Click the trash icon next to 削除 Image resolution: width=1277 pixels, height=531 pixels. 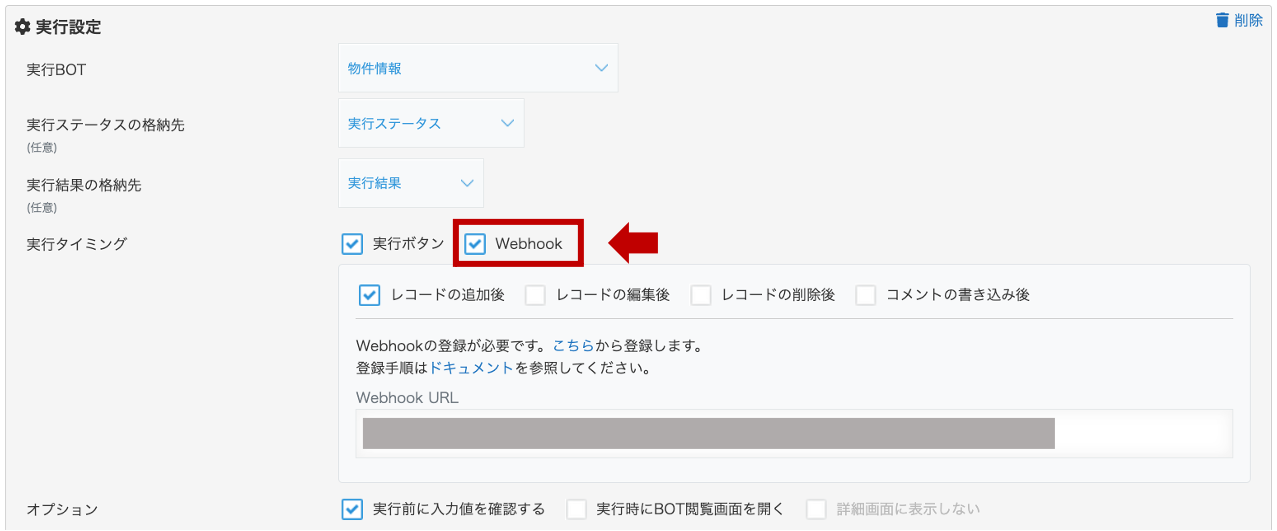click(x=1222, y=20)
